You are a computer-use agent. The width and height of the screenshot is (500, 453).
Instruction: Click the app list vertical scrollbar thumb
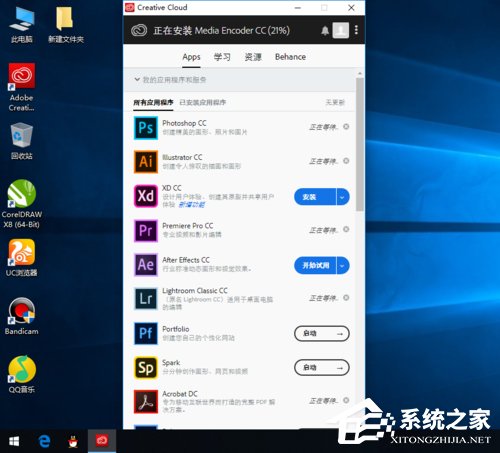click(x=359, y=144)
